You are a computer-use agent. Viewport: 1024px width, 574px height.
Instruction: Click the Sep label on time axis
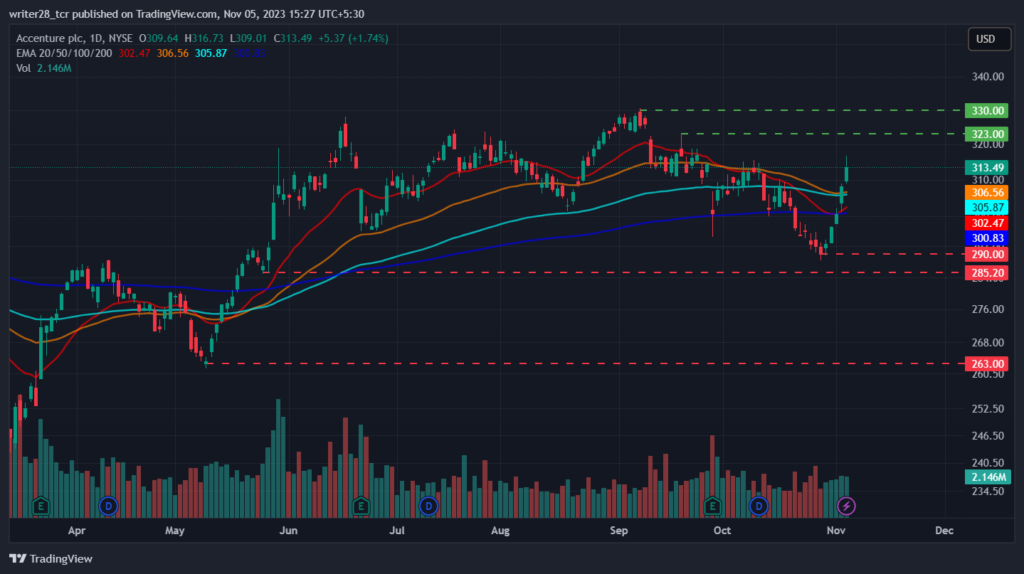[618, 531]
